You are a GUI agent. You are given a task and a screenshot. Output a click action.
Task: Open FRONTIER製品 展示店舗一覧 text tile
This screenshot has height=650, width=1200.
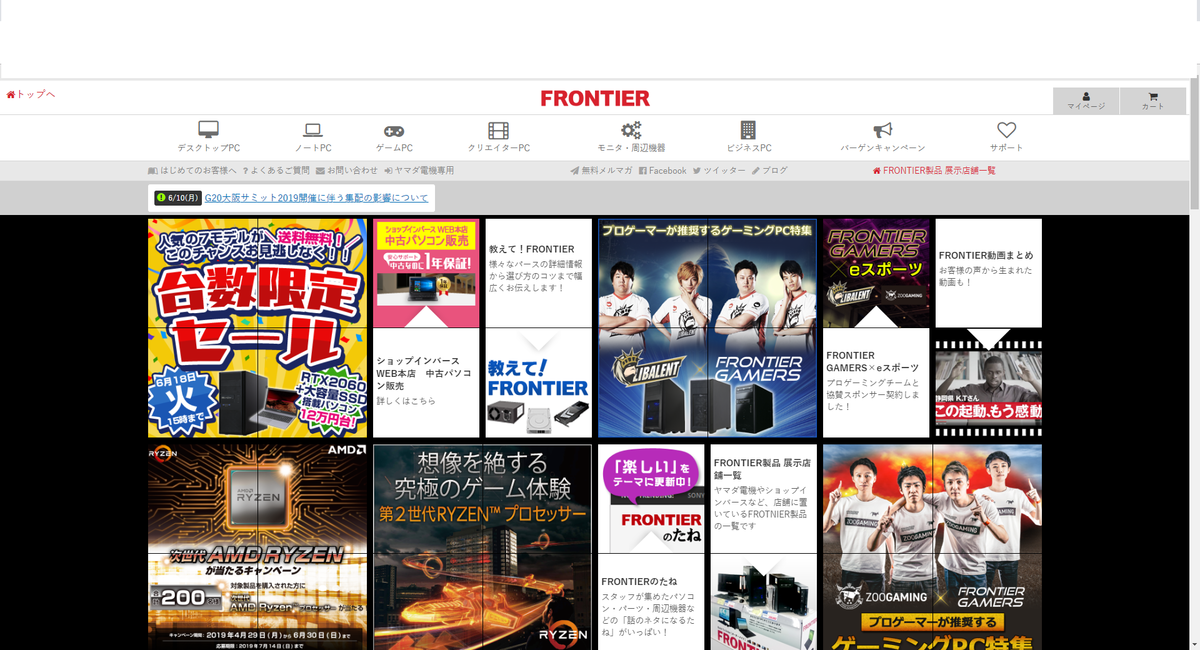tap(763, 498)
